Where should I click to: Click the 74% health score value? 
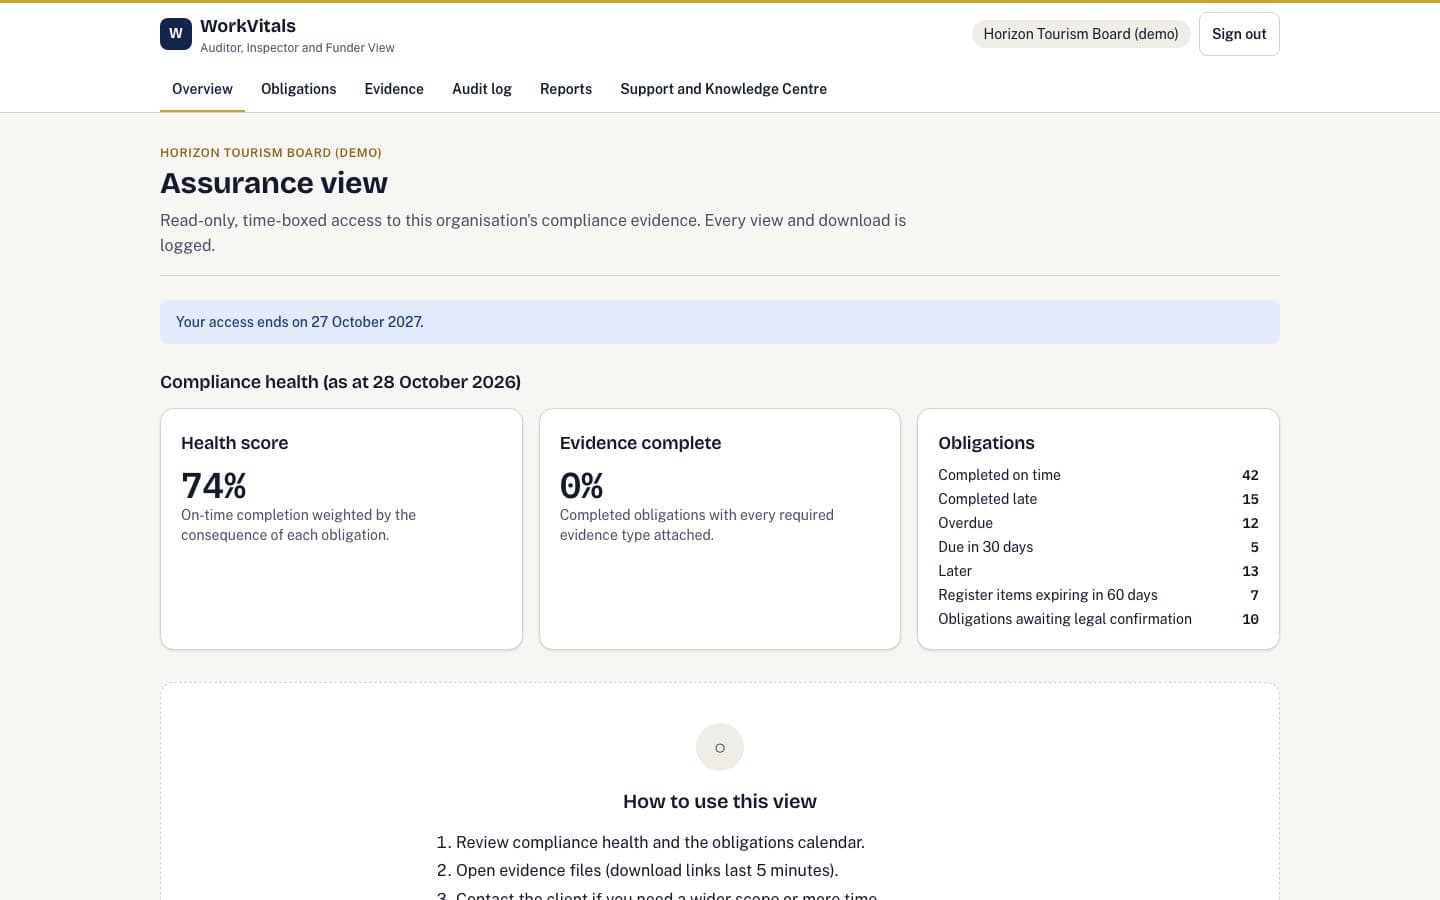click(214, 486)
